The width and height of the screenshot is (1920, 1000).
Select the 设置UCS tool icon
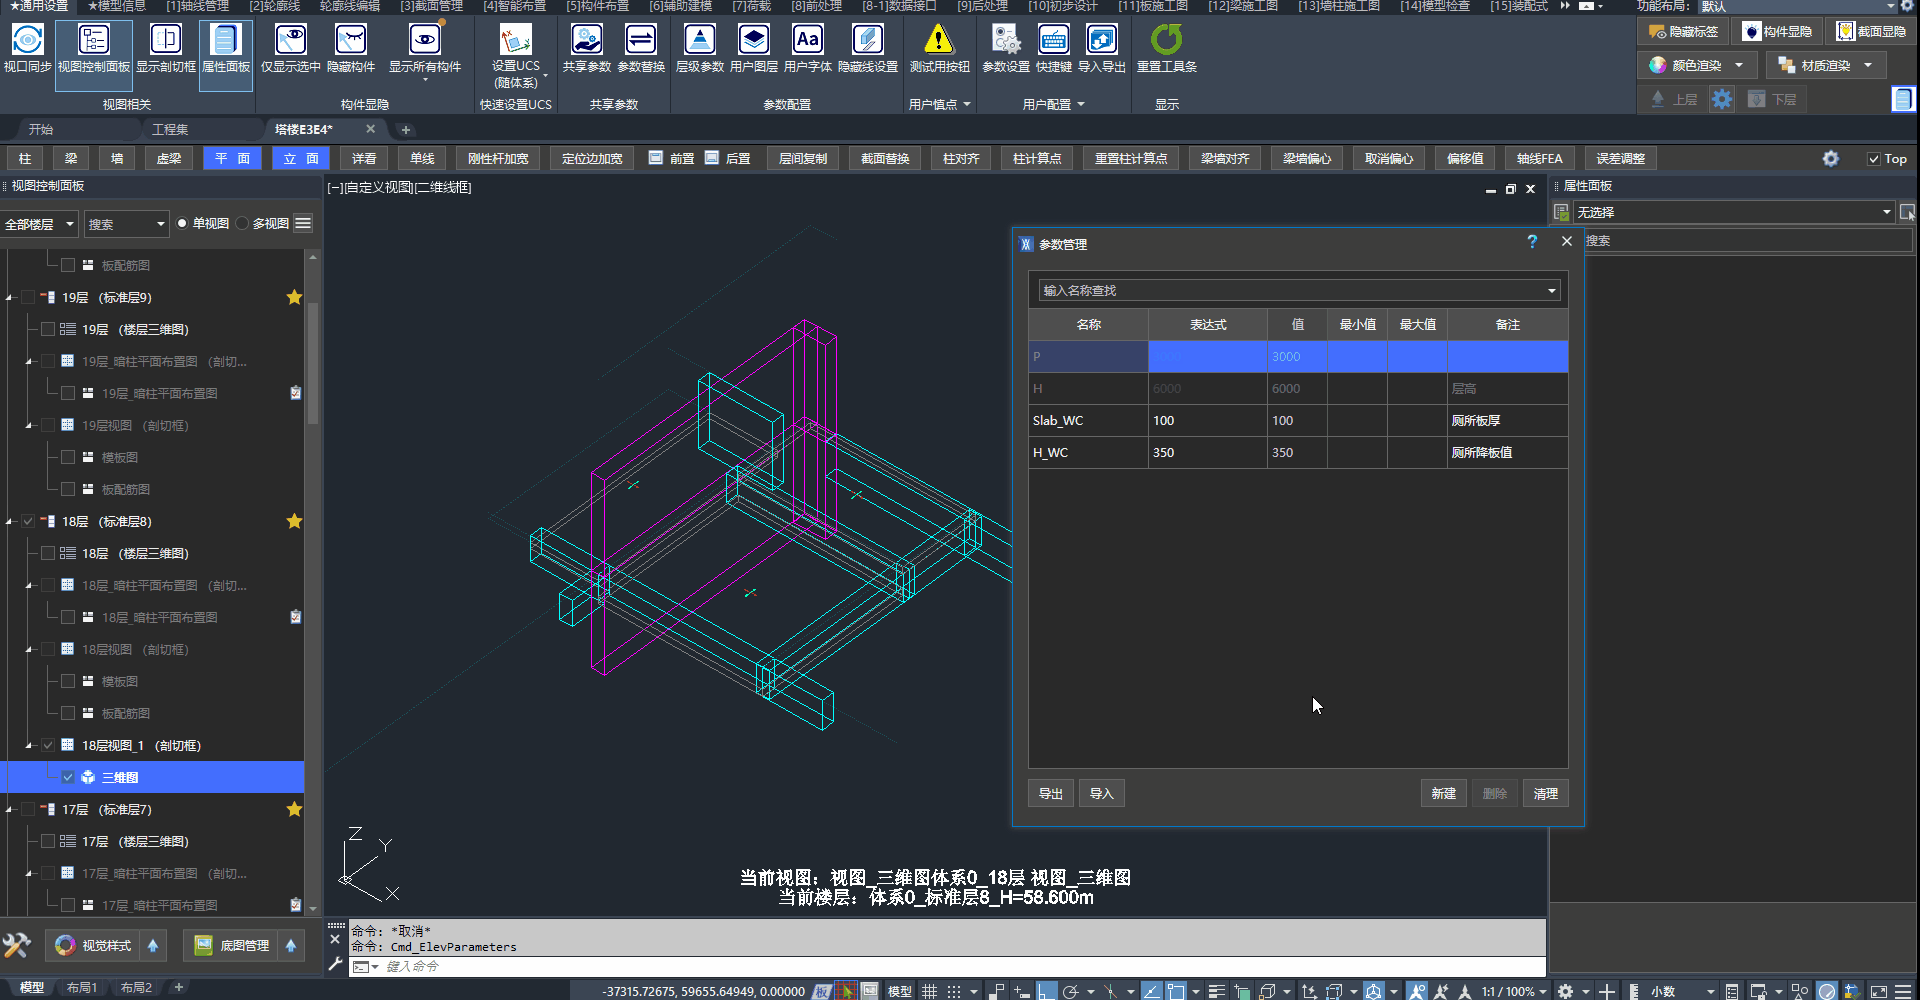[515, 41]
